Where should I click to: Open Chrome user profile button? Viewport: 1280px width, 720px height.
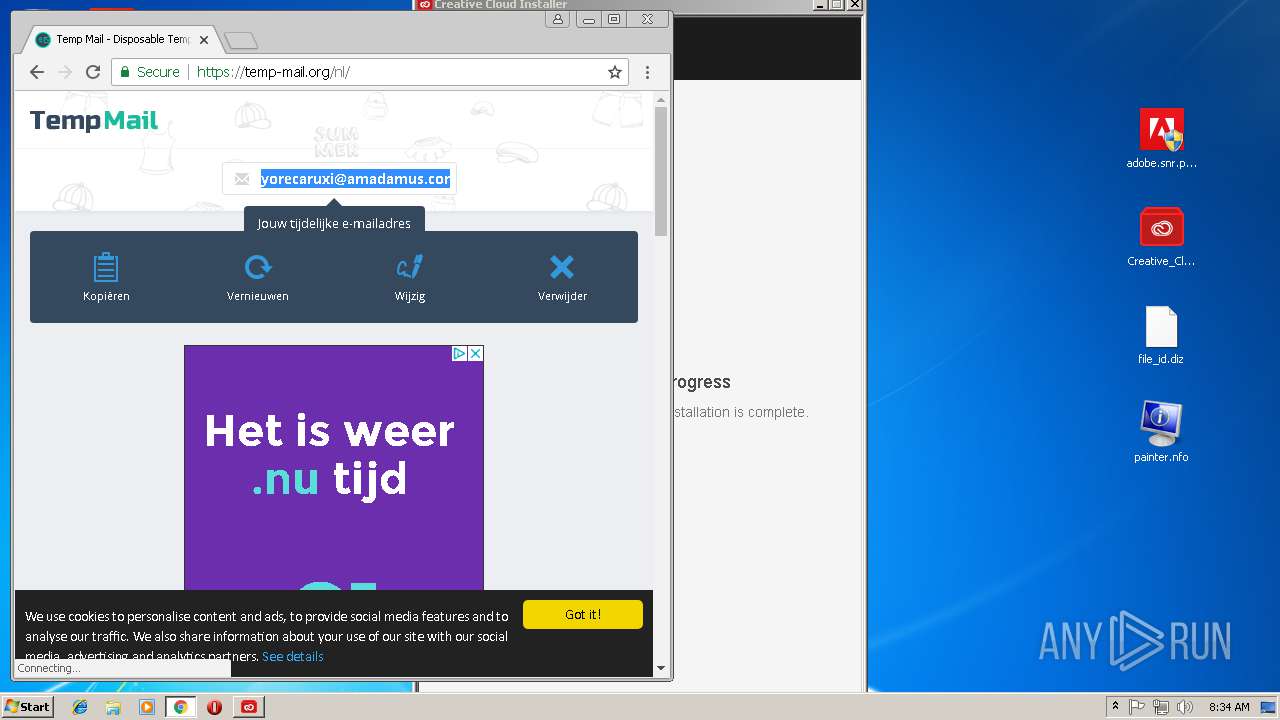(558, 19)
